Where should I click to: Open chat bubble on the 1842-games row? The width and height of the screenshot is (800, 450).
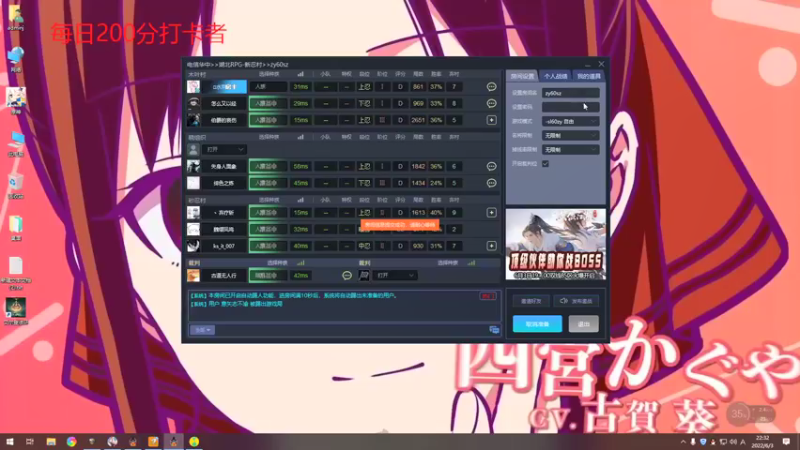(491, 166)
